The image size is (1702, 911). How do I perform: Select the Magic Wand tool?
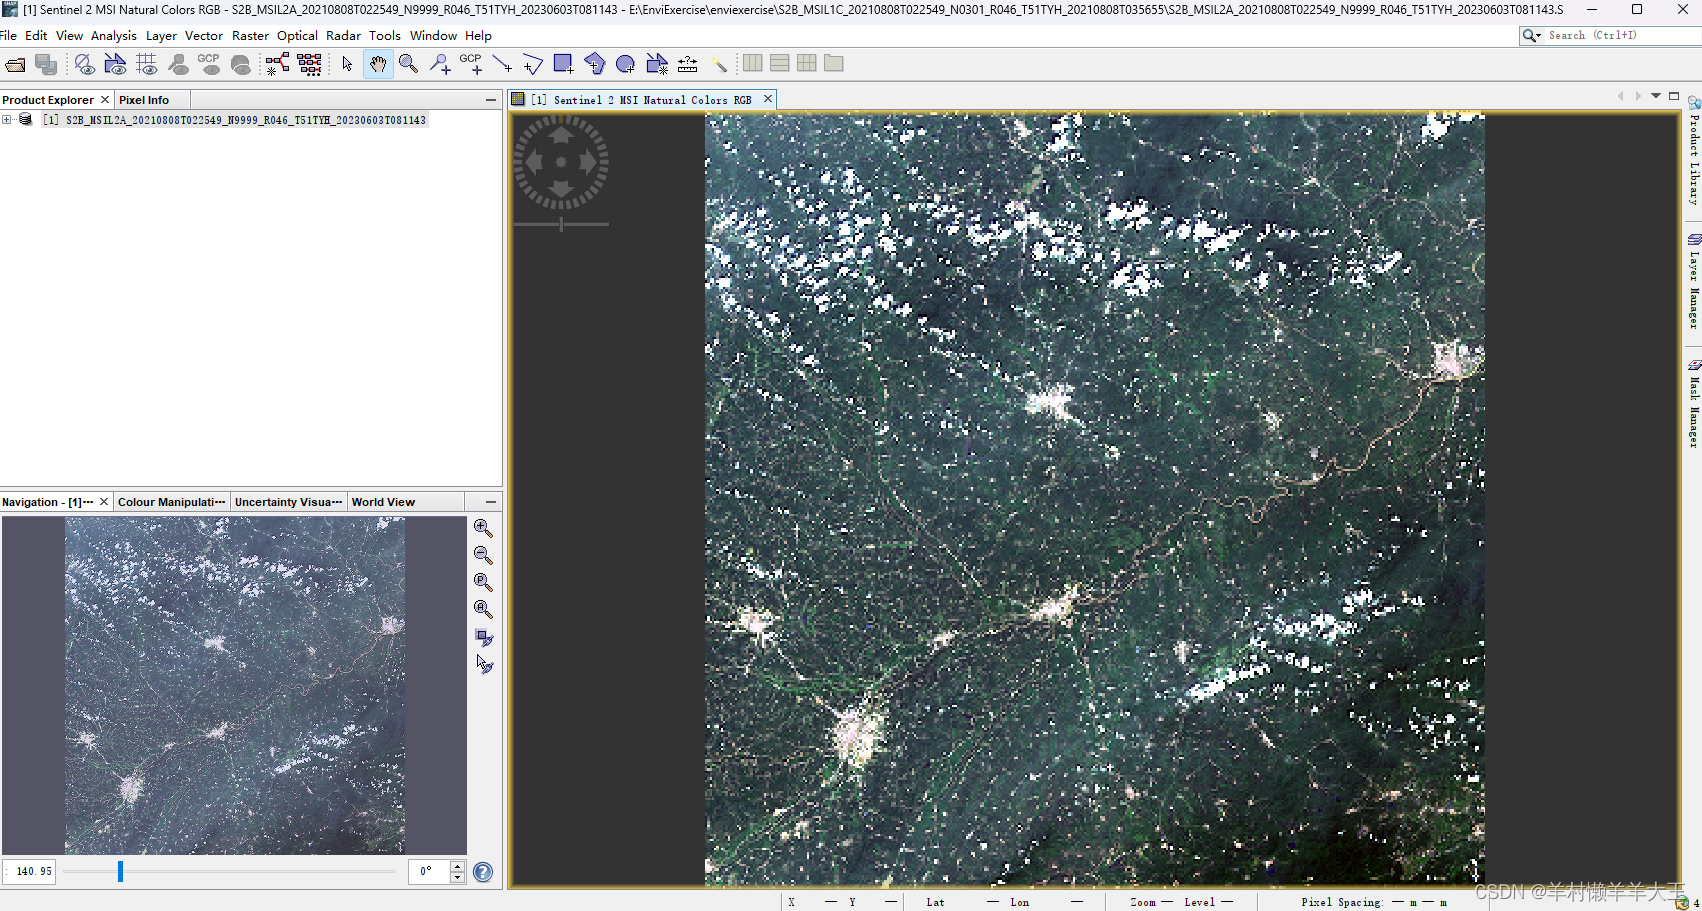[x=720, y=63]
